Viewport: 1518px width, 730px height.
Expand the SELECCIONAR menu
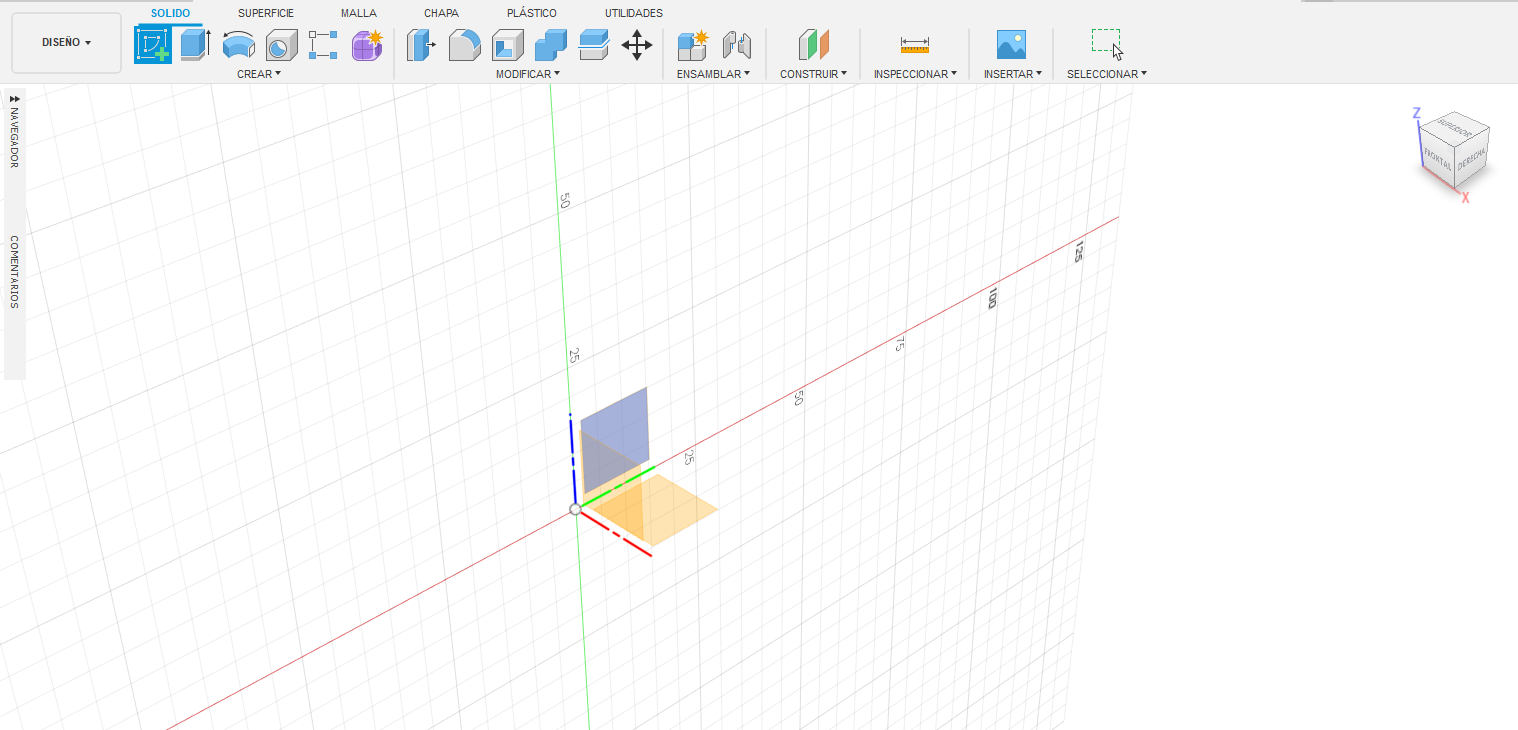1107,74
